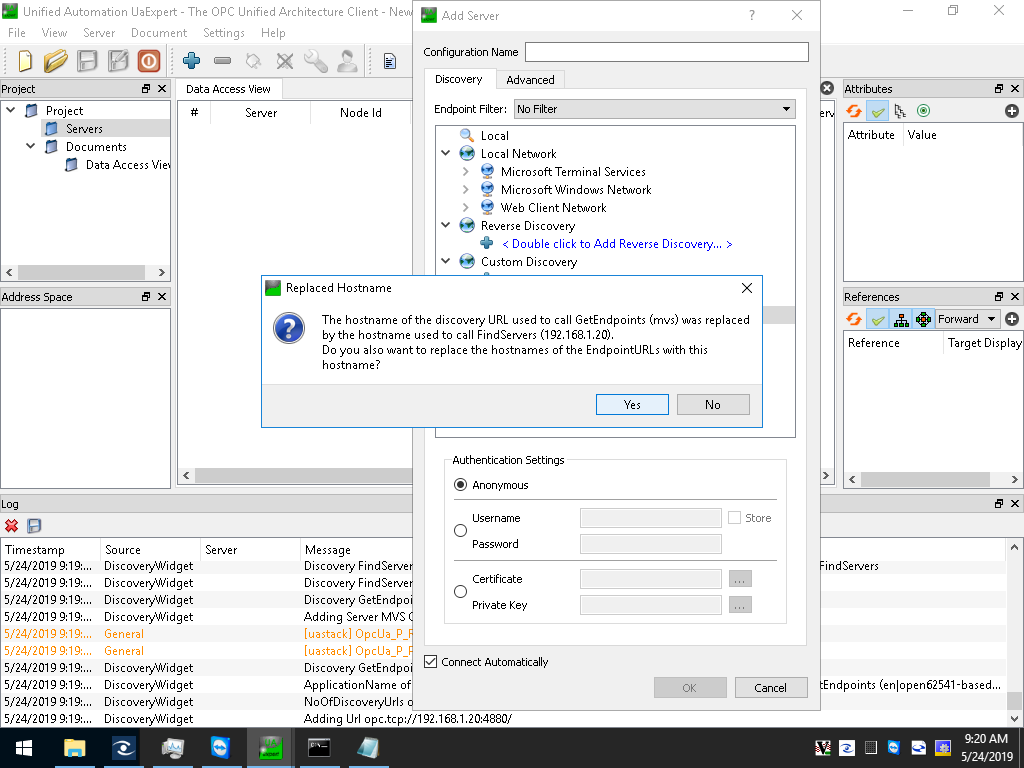Open the command prompt taskbar icon
The height and width of the screenshot is (768, 1024).
[319, 748]
